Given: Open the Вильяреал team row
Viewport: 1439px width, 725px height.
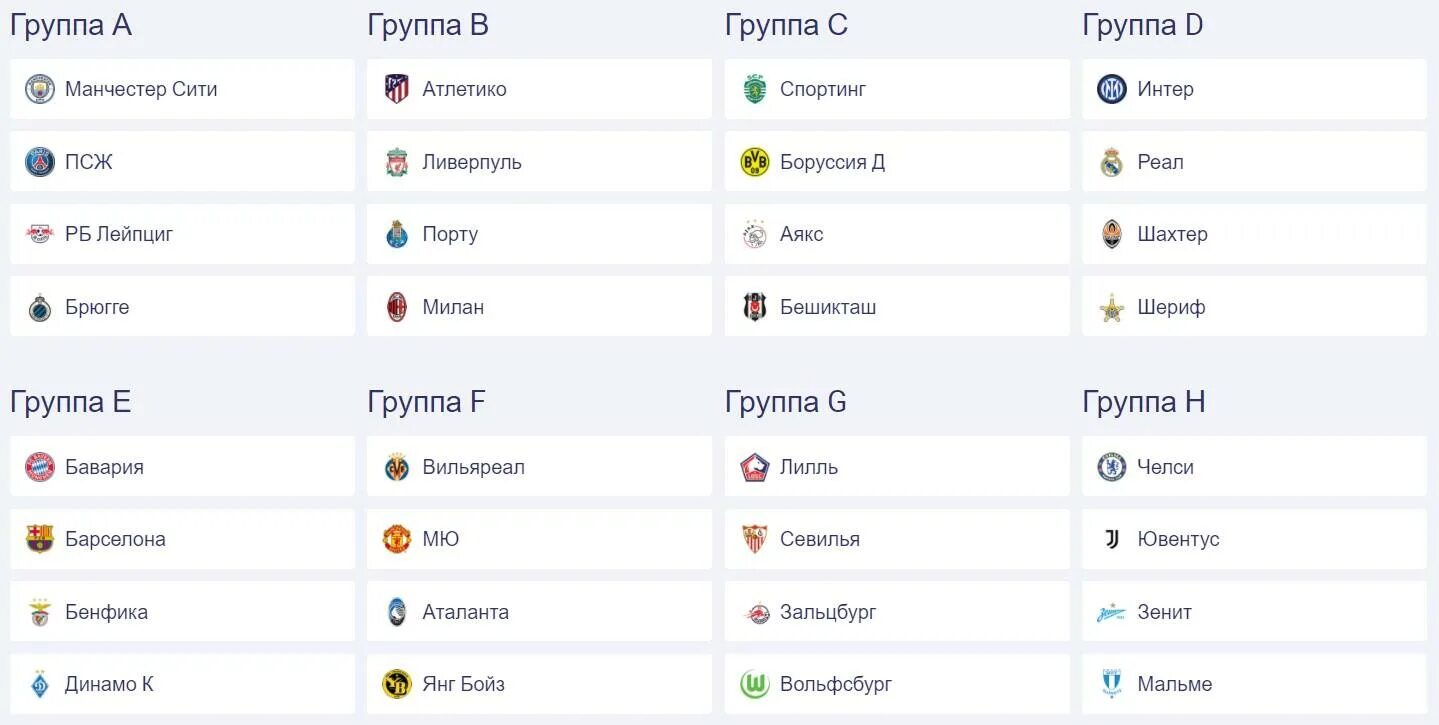Looking at the screenshot, I should coord(539,467).
